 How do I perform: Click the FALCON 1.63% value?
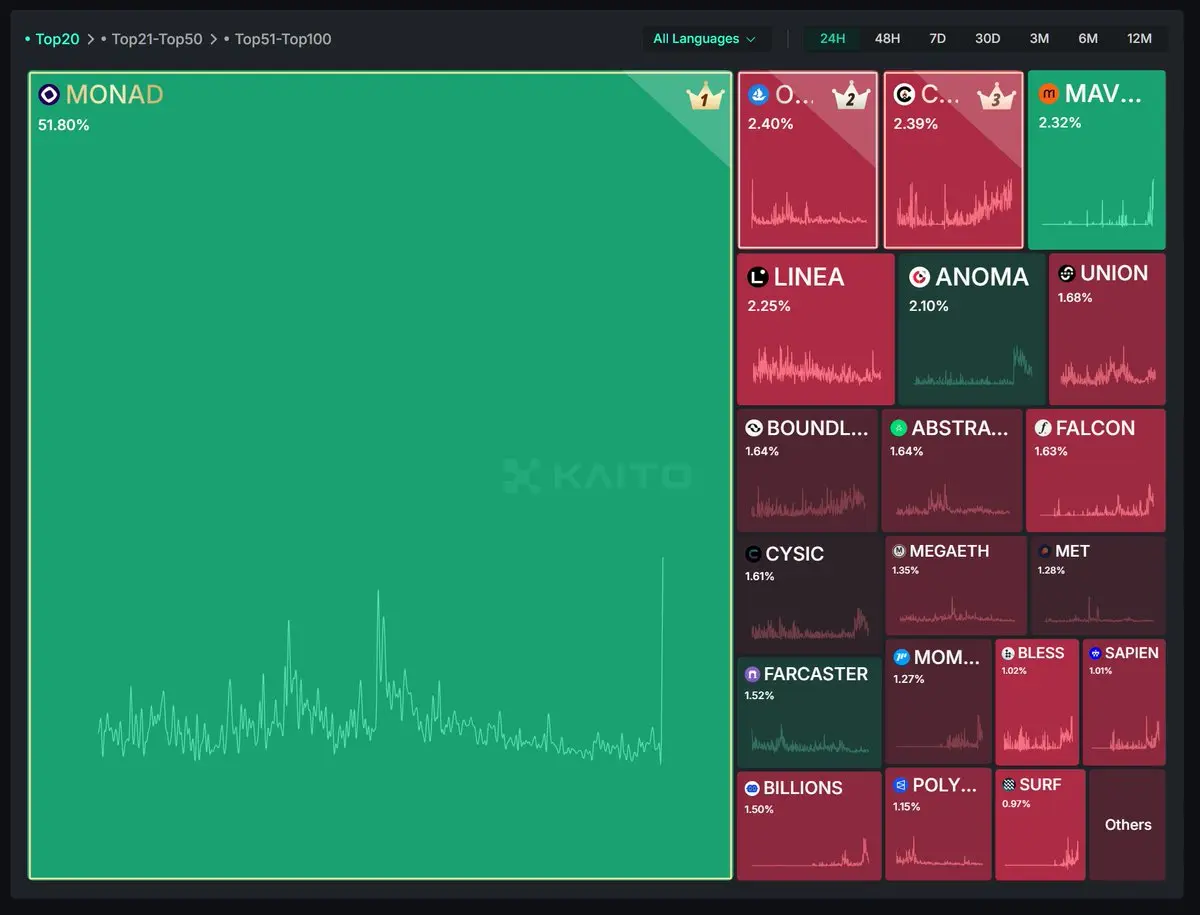click(1051, 451)
